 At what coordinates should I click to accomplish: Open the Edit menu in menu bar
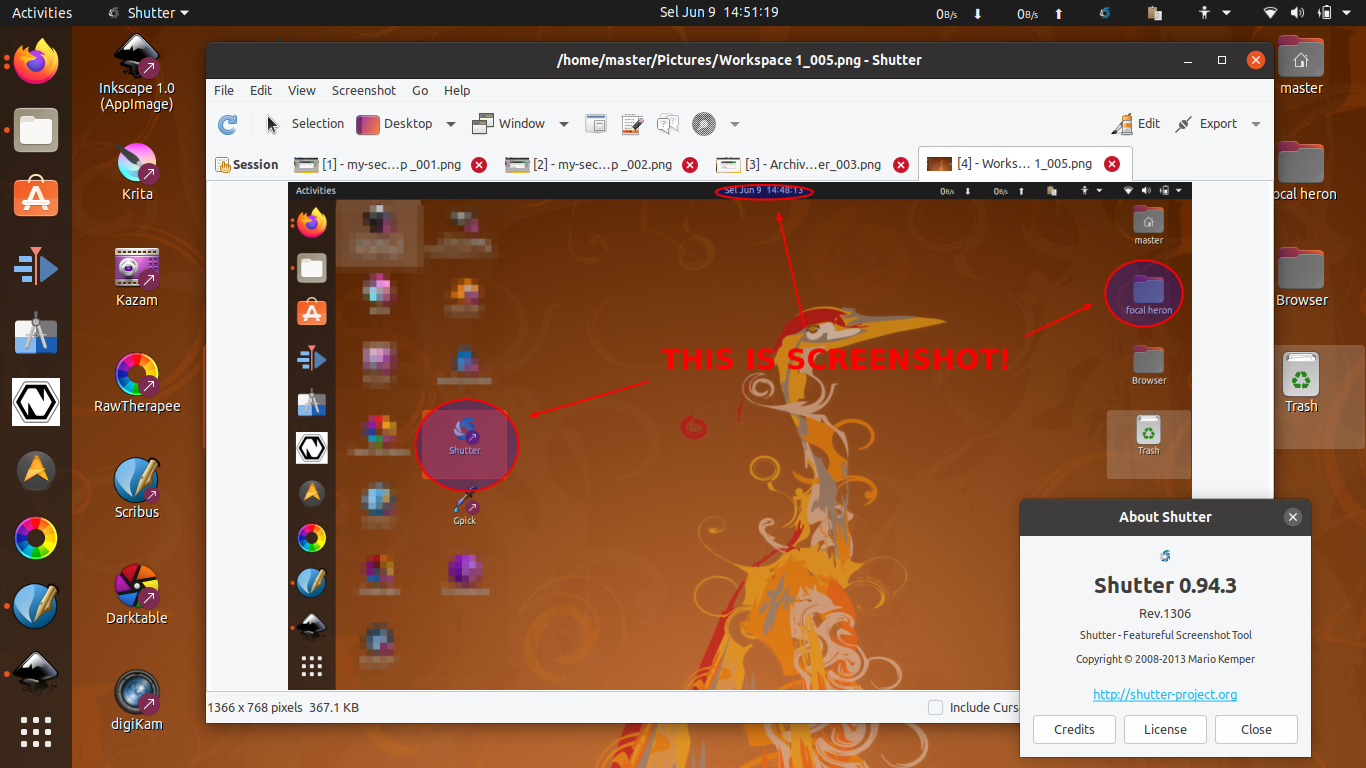(261, 90)
